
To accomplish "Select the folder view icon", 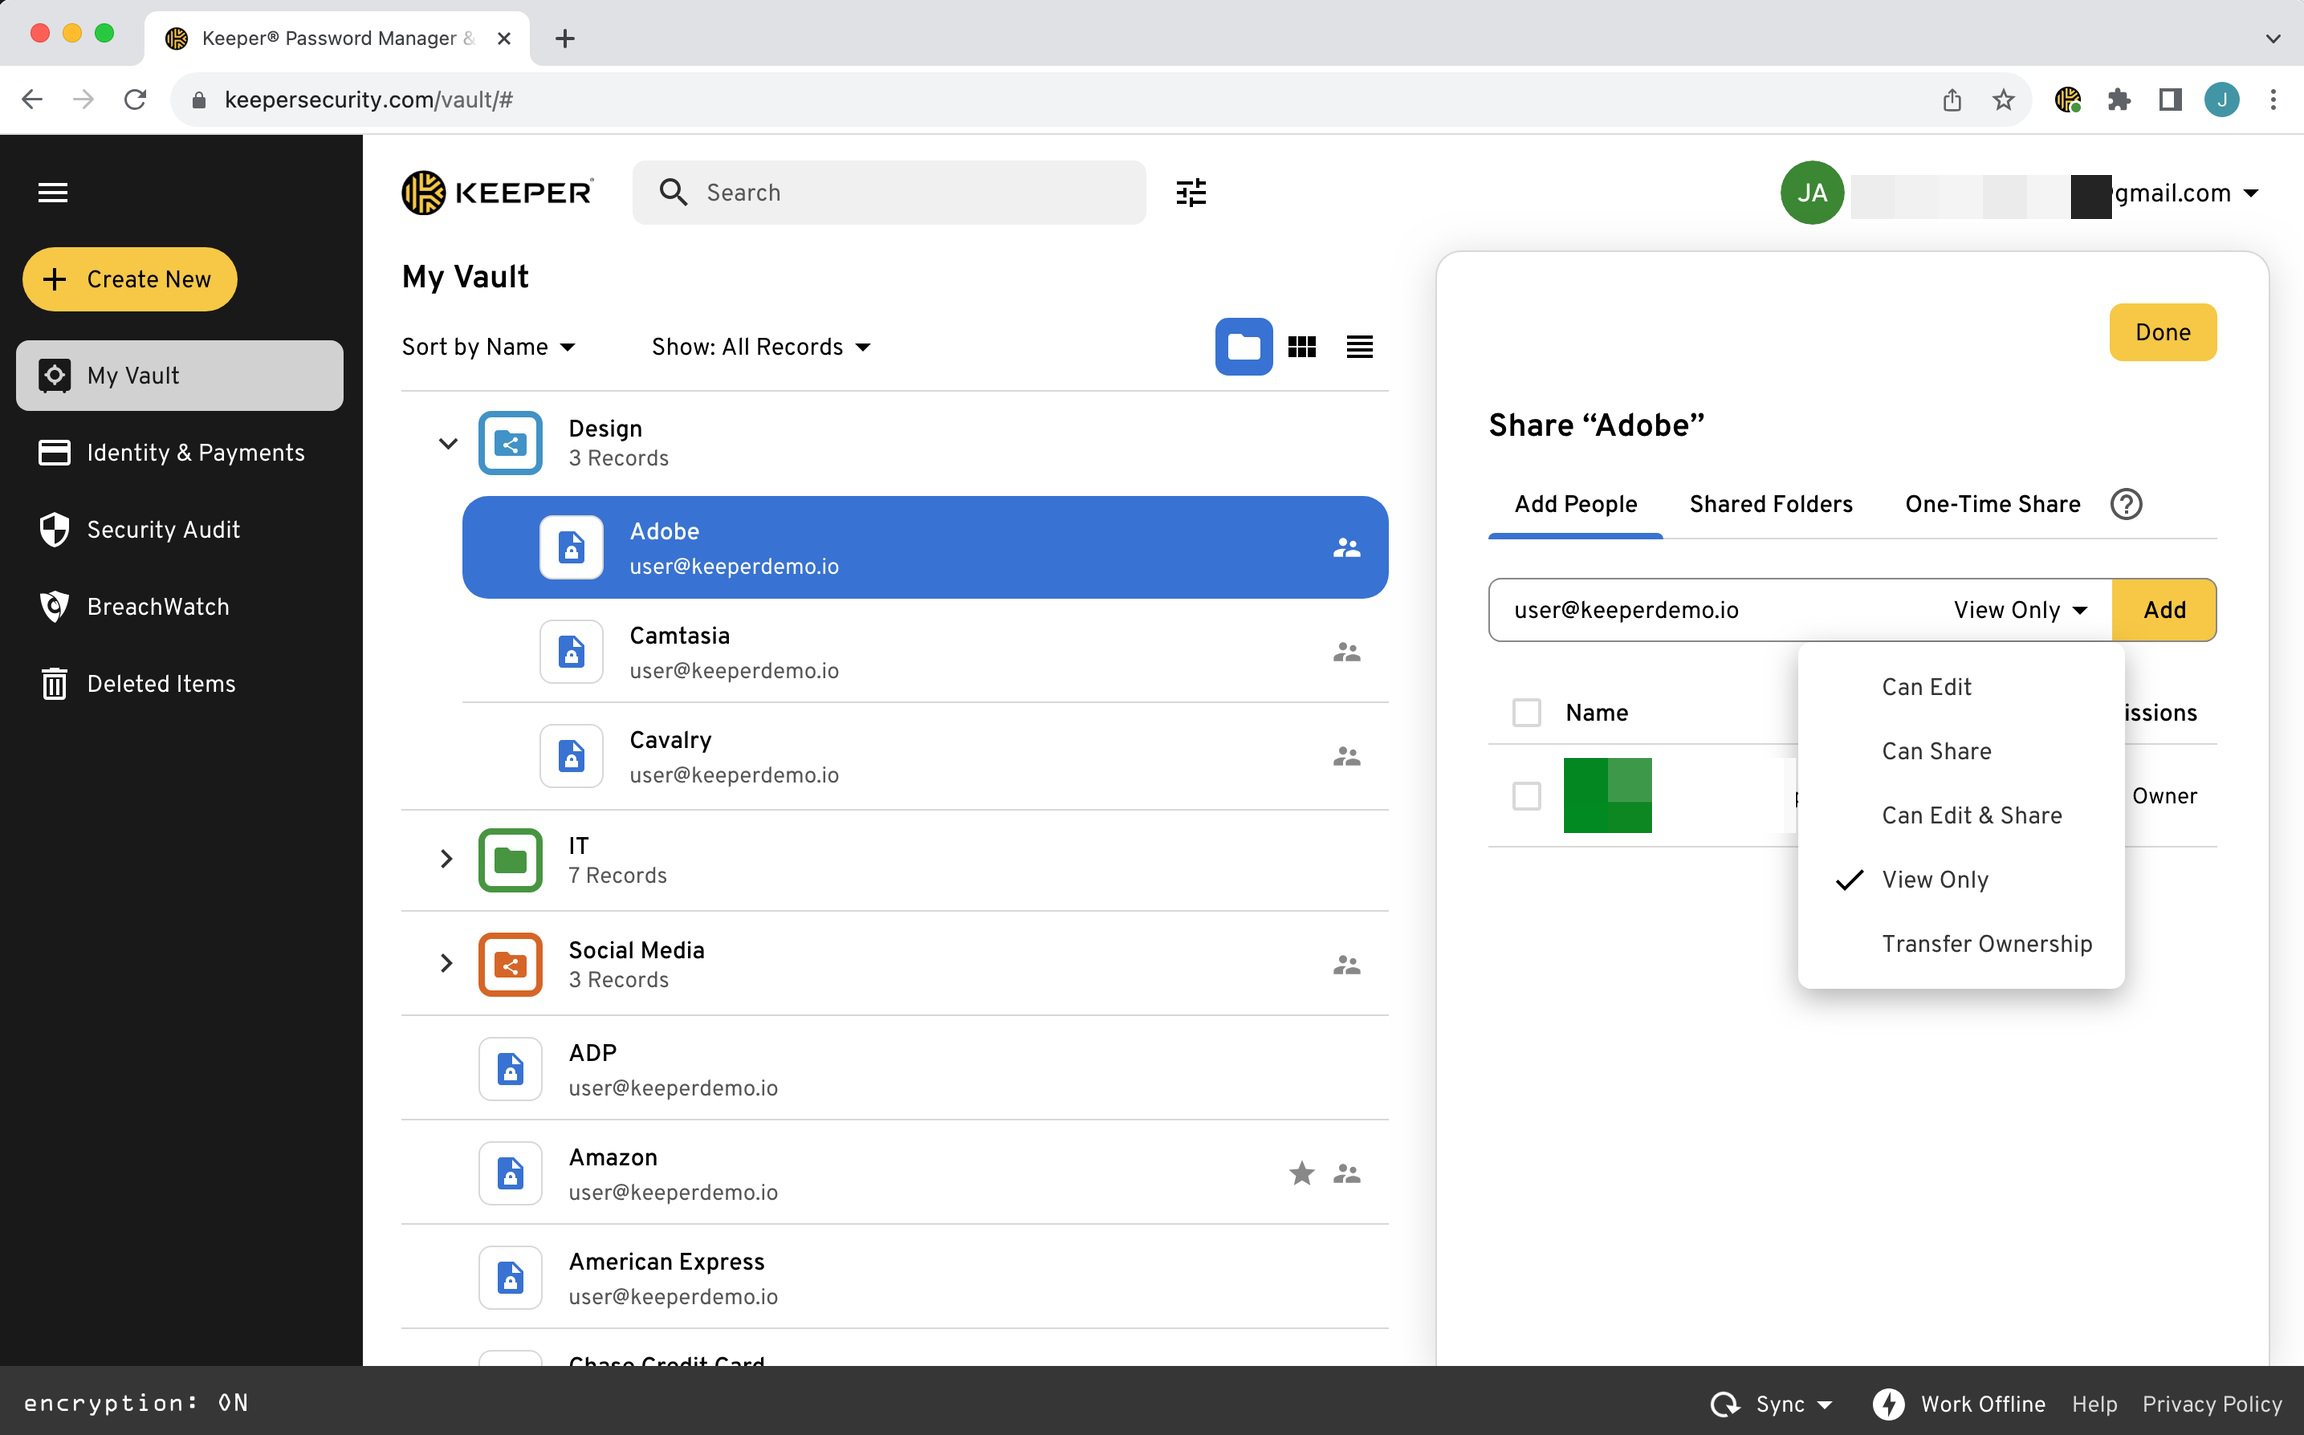I will pos(1243,347).
